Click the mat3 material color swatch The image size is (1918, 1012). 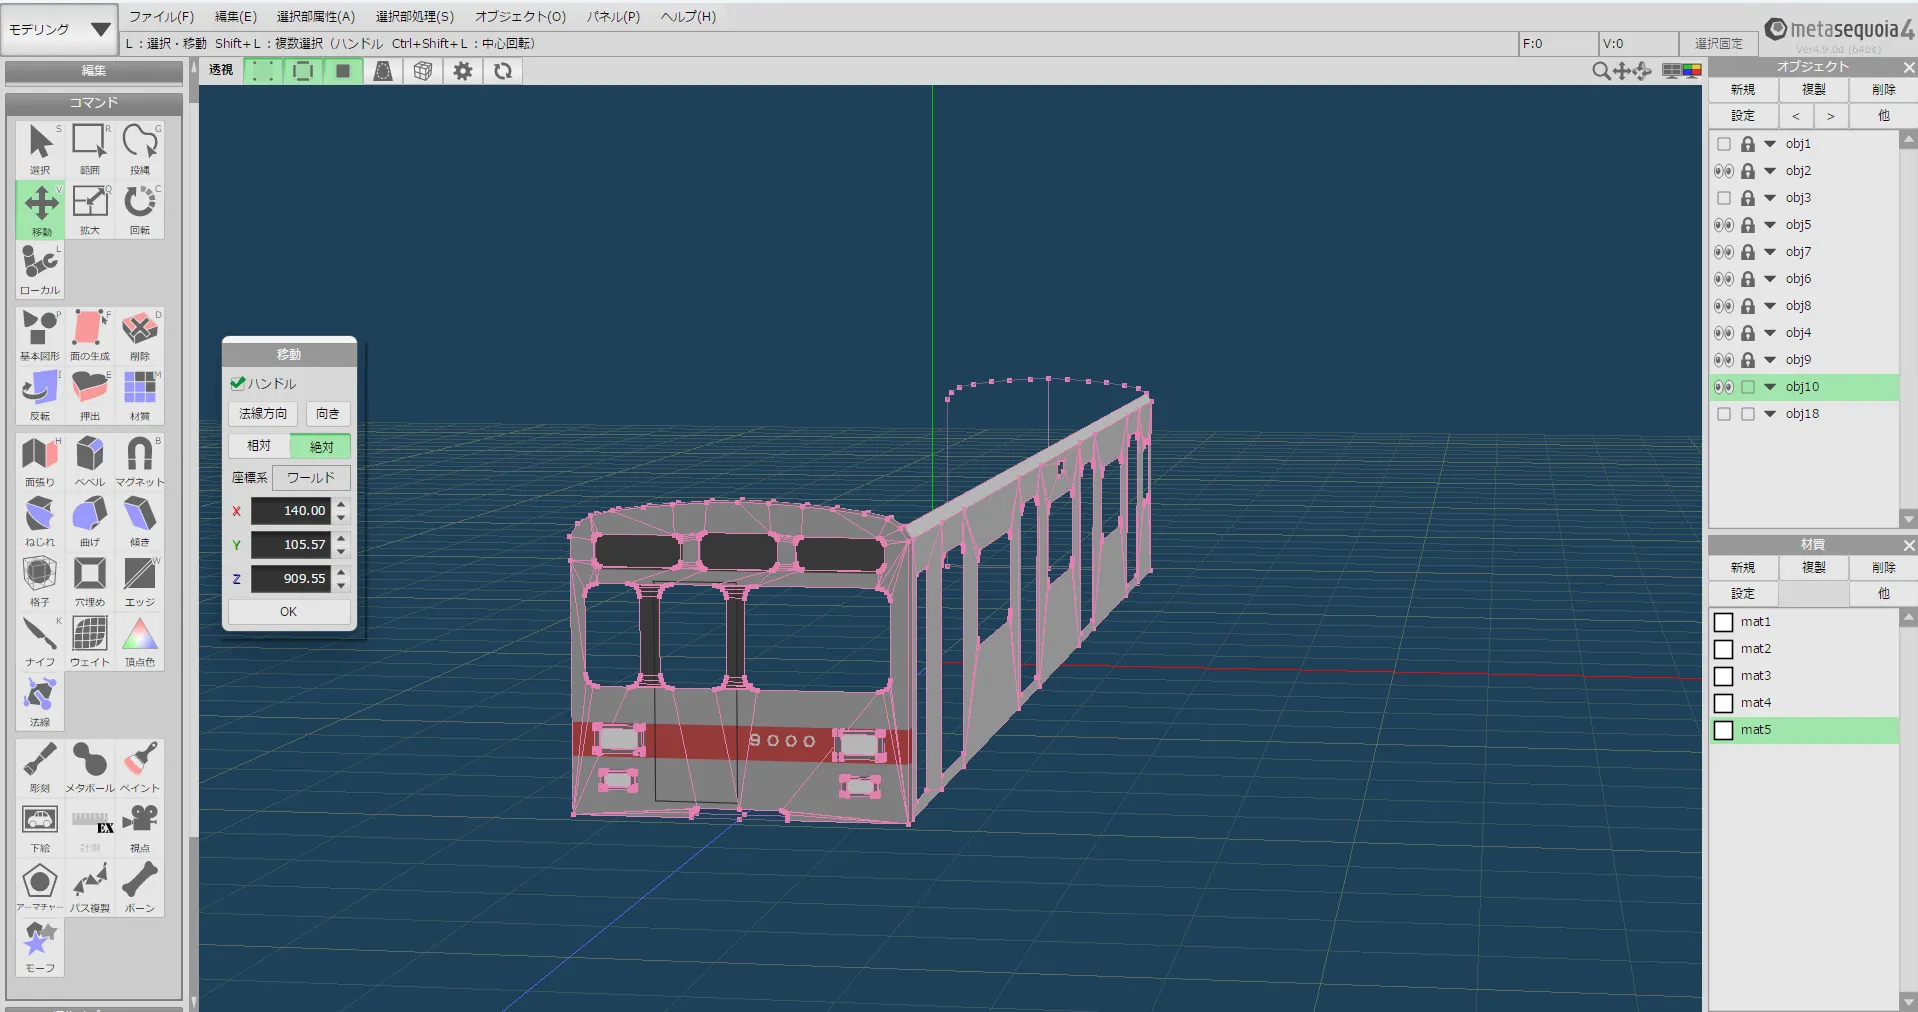[x=1723, y=676]
